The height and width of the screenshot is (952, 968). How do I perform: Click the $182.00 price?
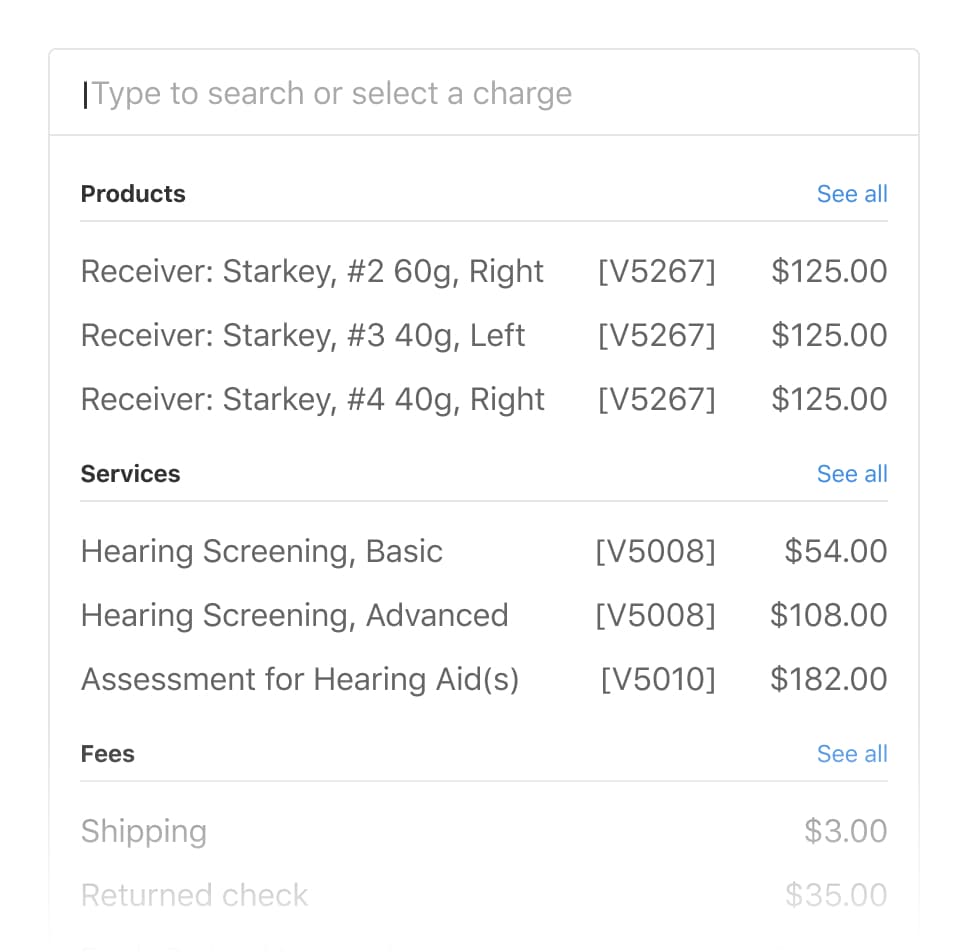[829, 680]
